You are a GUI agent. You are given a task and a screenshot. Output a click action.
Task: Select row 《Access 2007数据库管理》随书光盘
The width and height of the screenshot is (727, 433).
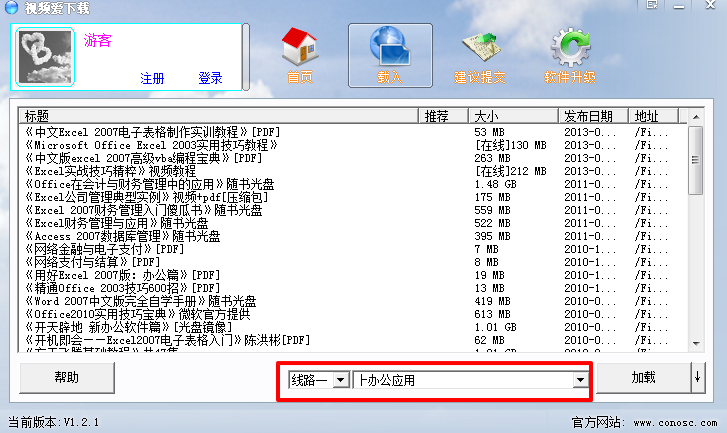352,236
